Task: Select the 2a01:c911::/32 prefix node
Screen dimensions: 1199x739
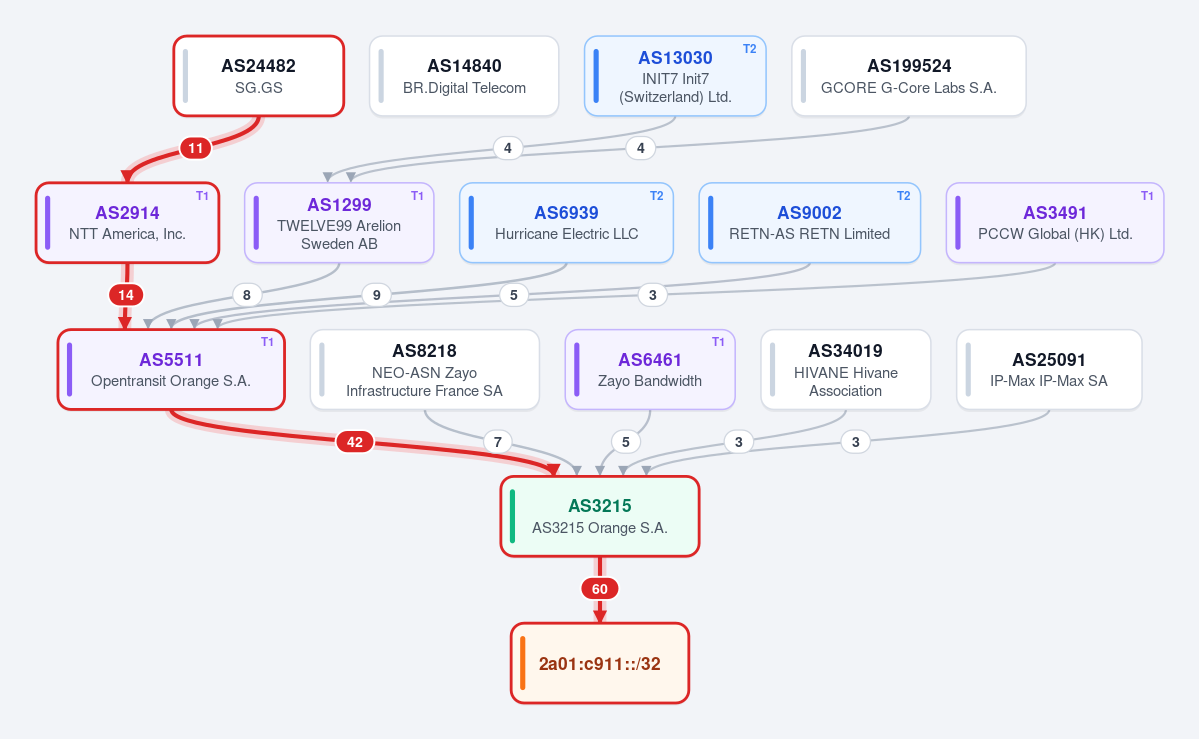Action: (600, 663)
